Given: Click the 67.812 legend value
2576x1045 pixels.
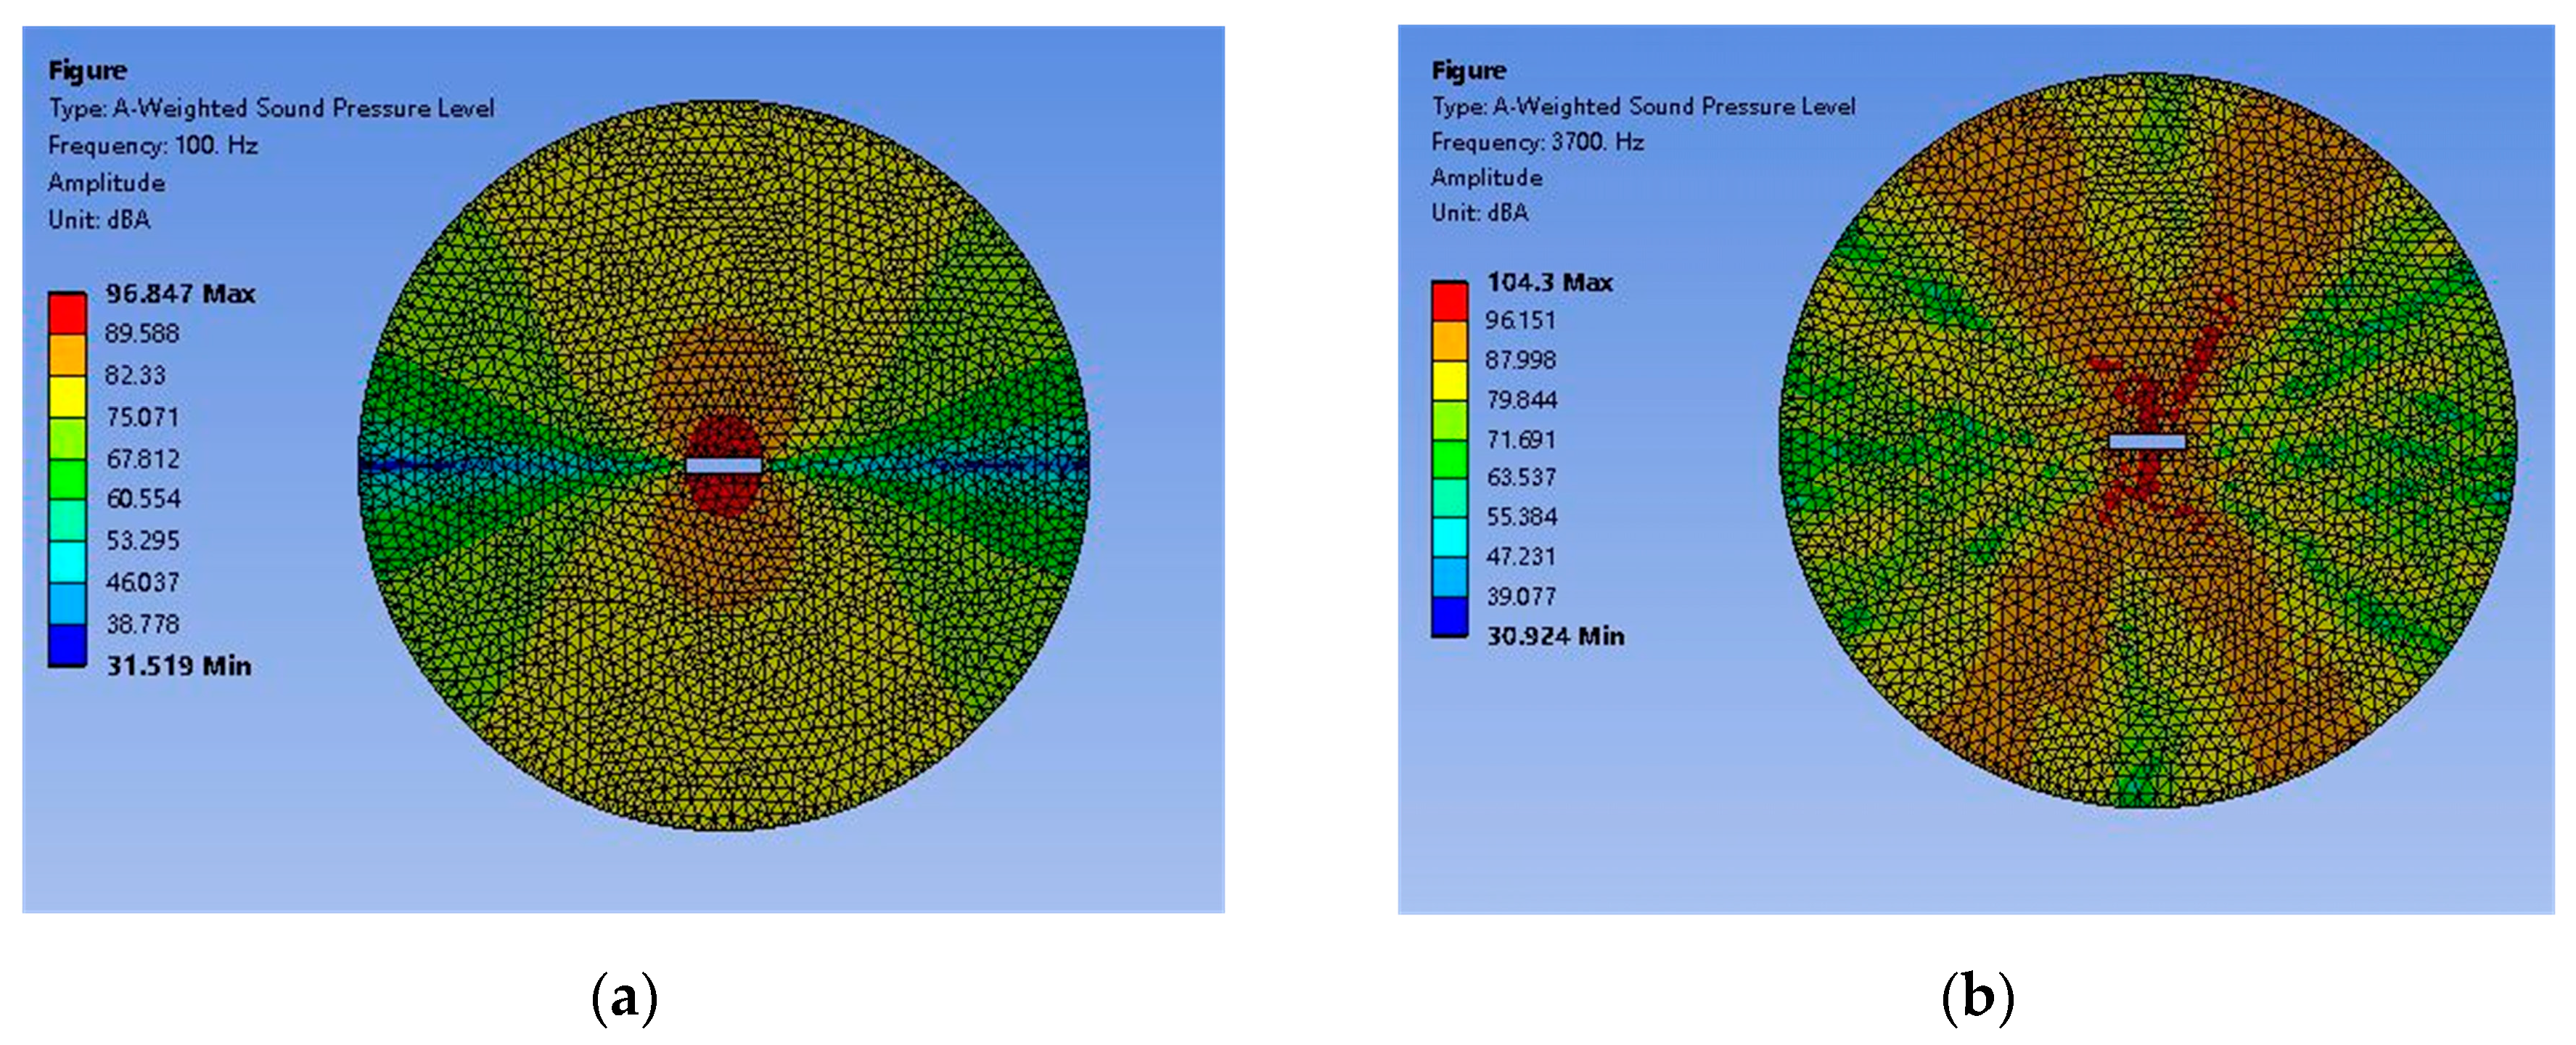Looking at the screenshot, I should pos(143,458).
